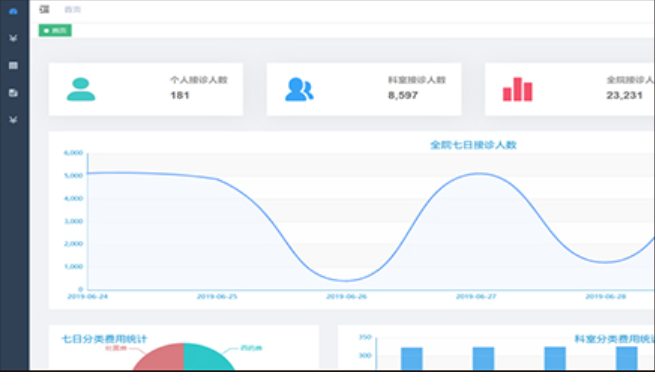Collapse the sidebar with the fold menu icon

(x=44, y=9)
